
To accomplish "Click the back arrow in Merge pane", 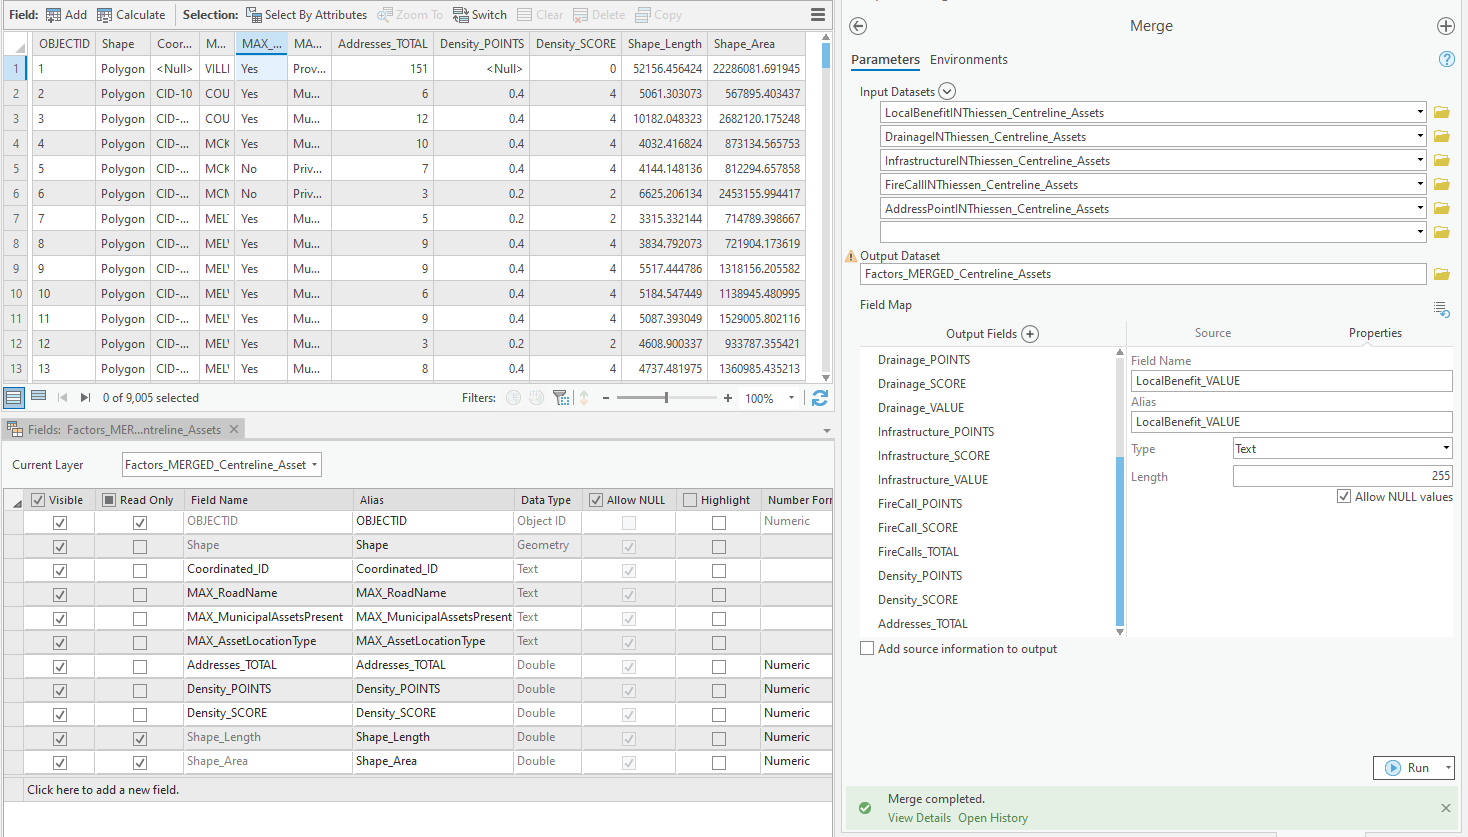I will (858, 27).
